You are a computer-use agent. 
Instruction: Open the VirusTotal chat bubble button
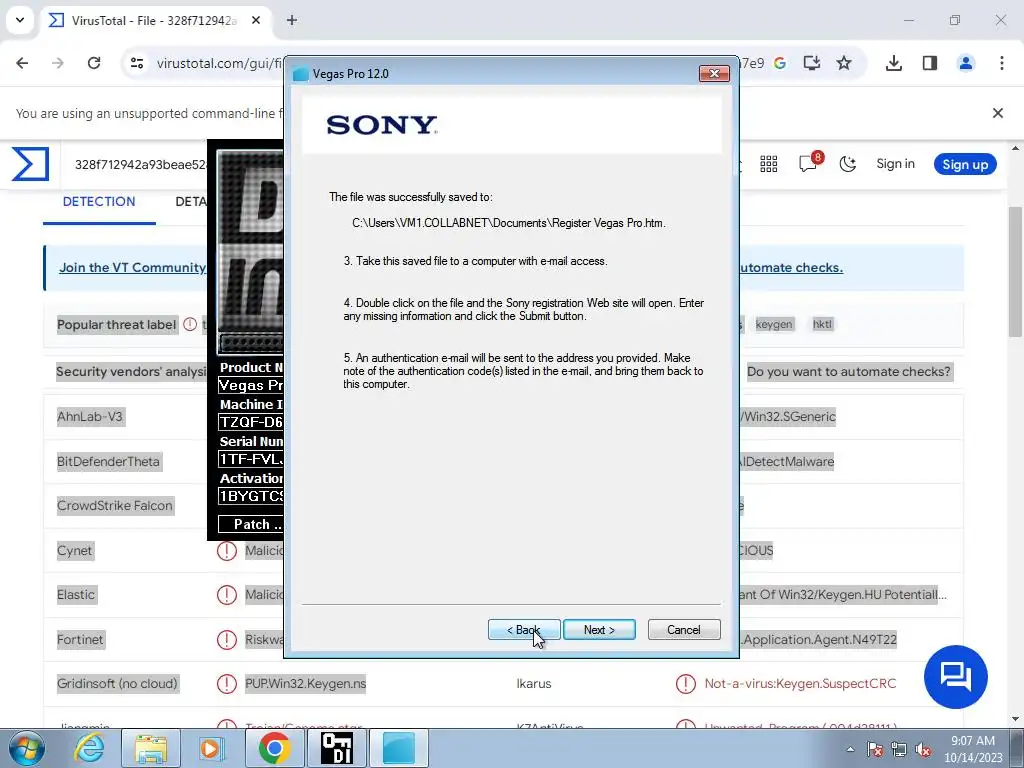coord(955,677)
